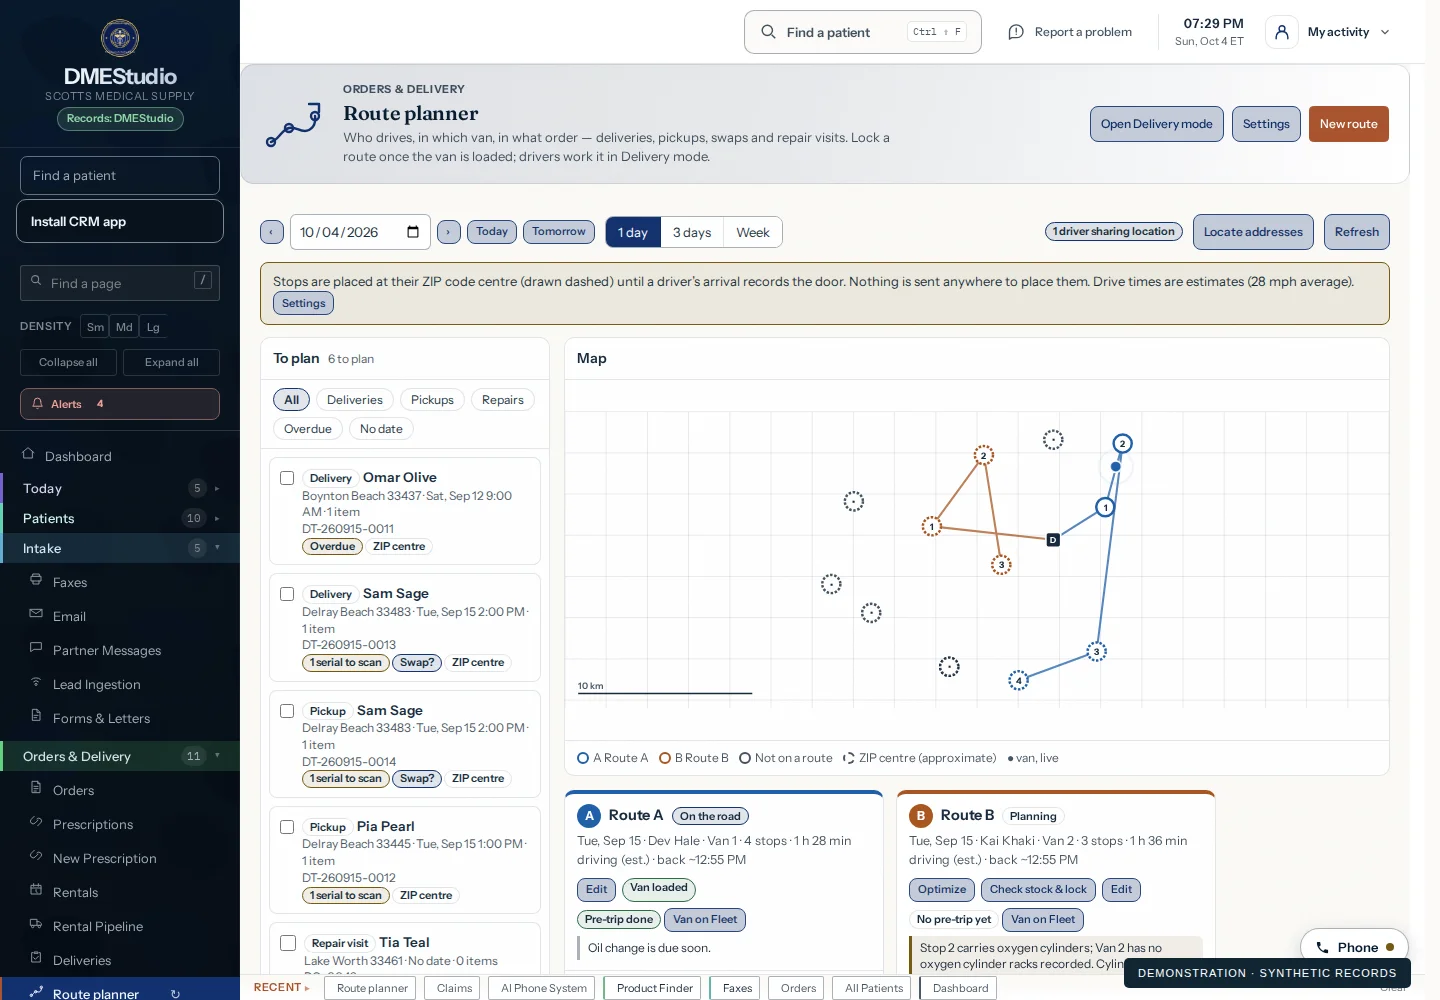Viewport: 1440px width, 1000px height.
Task: Click the Dashboard home icon in the sidebar
Action: point(28,454)
